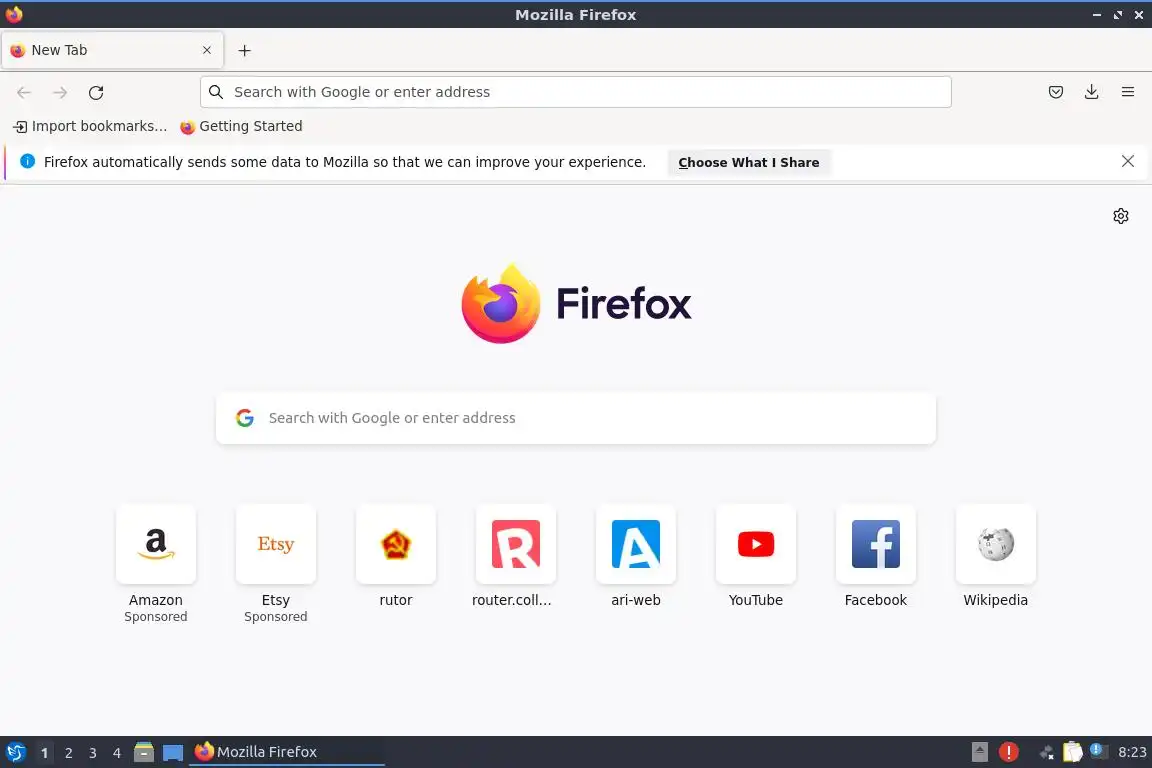This screenshot has height=768, width=1152.
Task: Click red exclamation alert tray icon
Action: click(1009, 752)
